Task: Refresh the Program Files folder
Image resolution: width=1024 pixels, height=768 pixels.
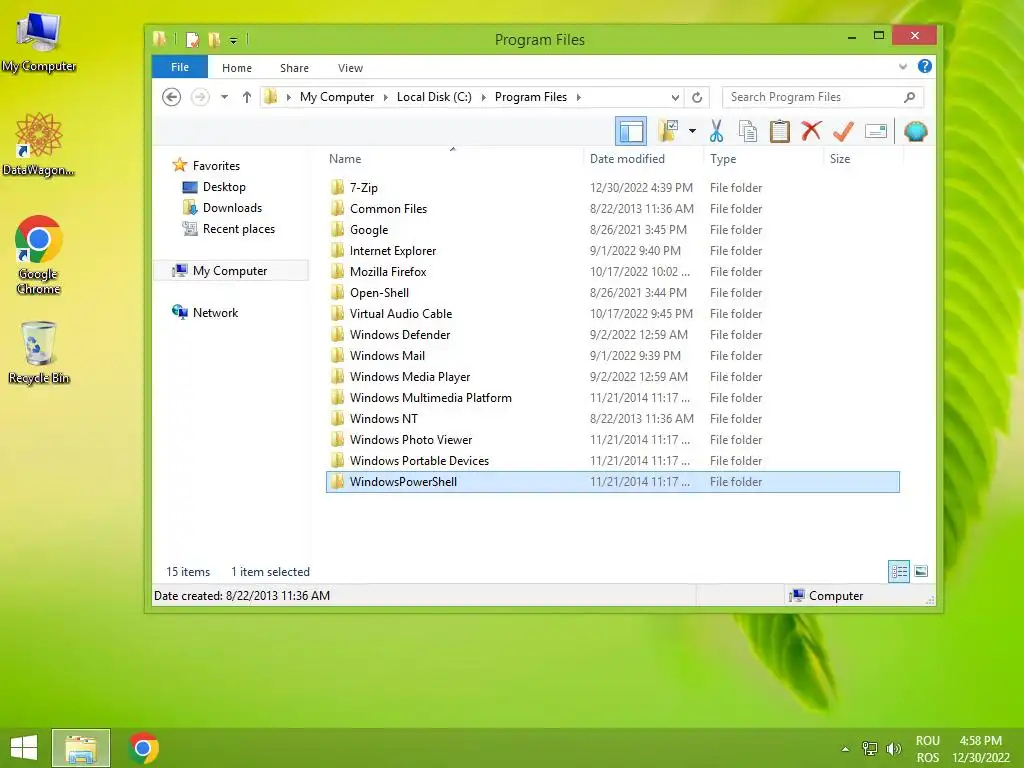Action: pos(697,97)
